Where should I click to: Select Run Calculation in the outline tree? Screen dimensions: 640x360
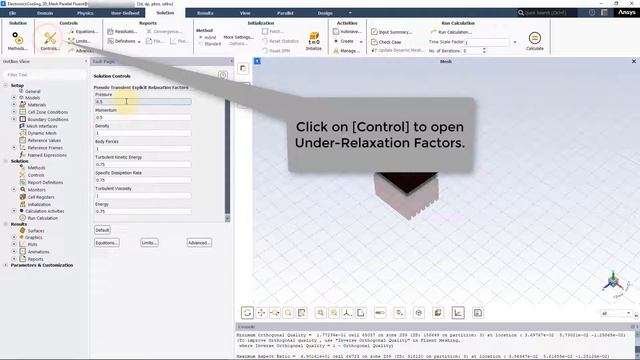point(42,218)
